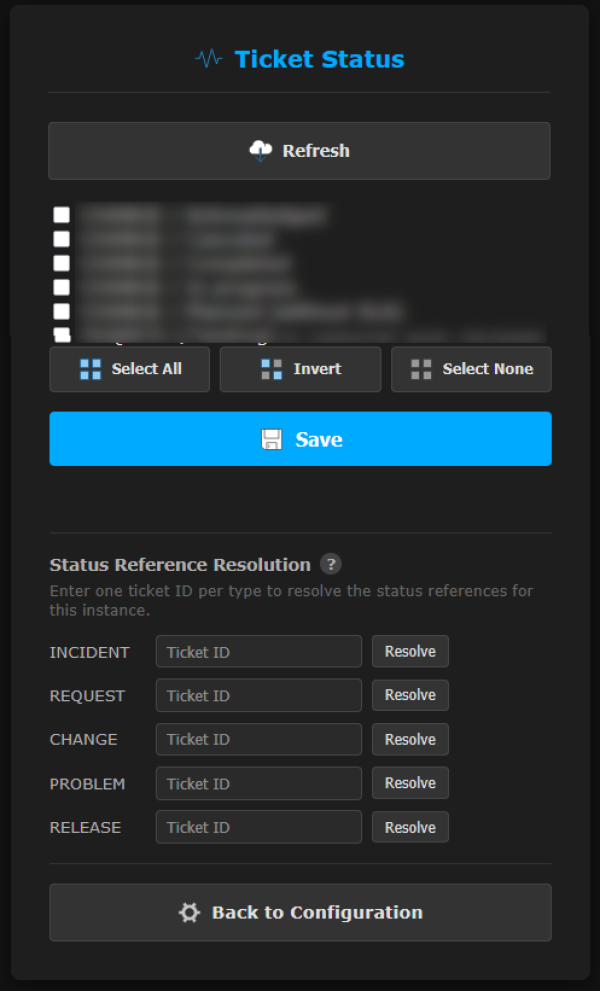Toggle the third checkbox in the status list

[x=62, y=263]
